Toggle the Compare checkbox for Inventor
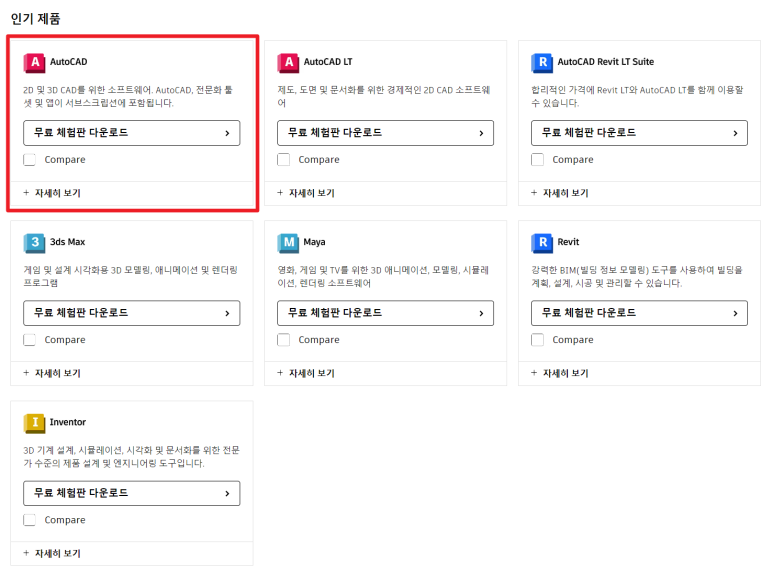This screenshot has height=584, width=773. tap(30, 520)
